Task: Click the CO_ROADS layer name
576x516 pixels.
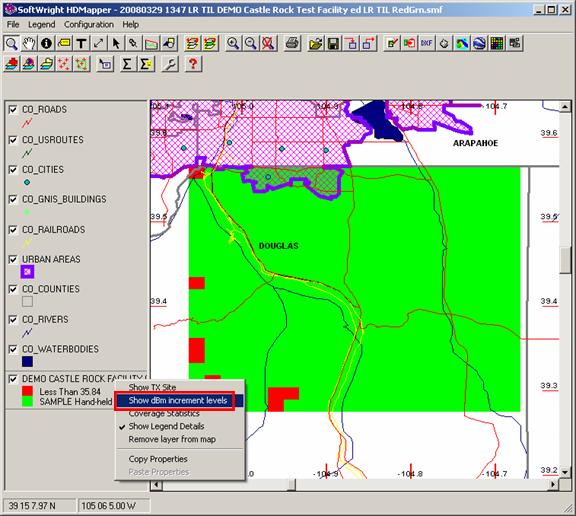Action: click(44, 110)
